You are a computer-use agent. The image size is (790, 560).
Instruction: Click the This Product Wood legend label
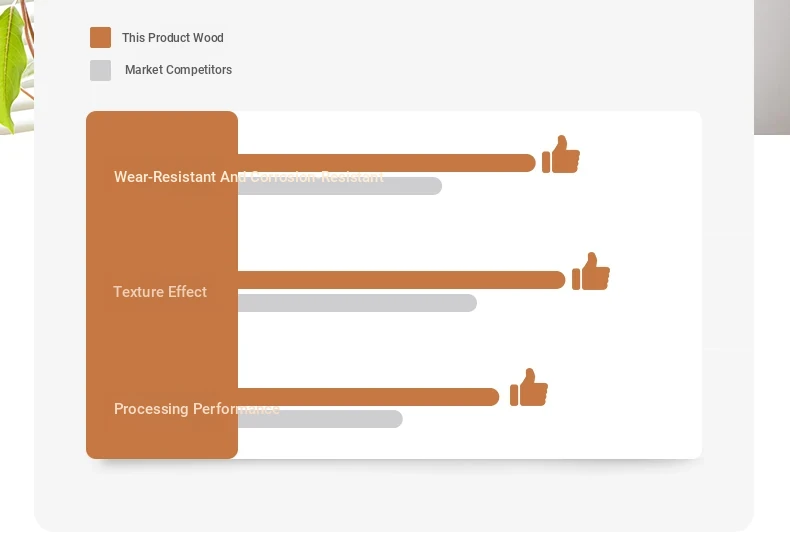pos(173,38)
